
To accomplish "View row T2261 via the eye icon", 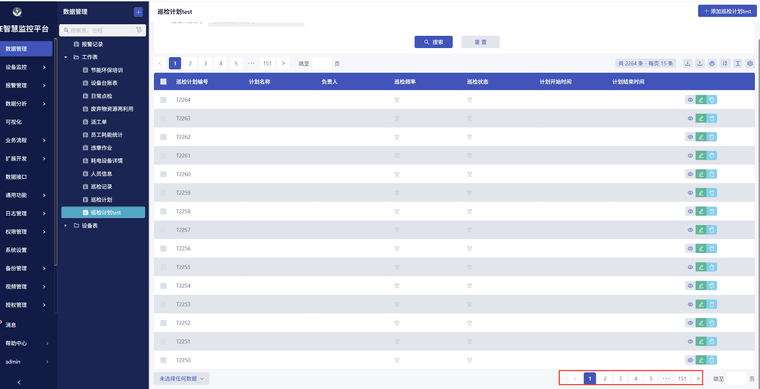I will coord(690,156).
